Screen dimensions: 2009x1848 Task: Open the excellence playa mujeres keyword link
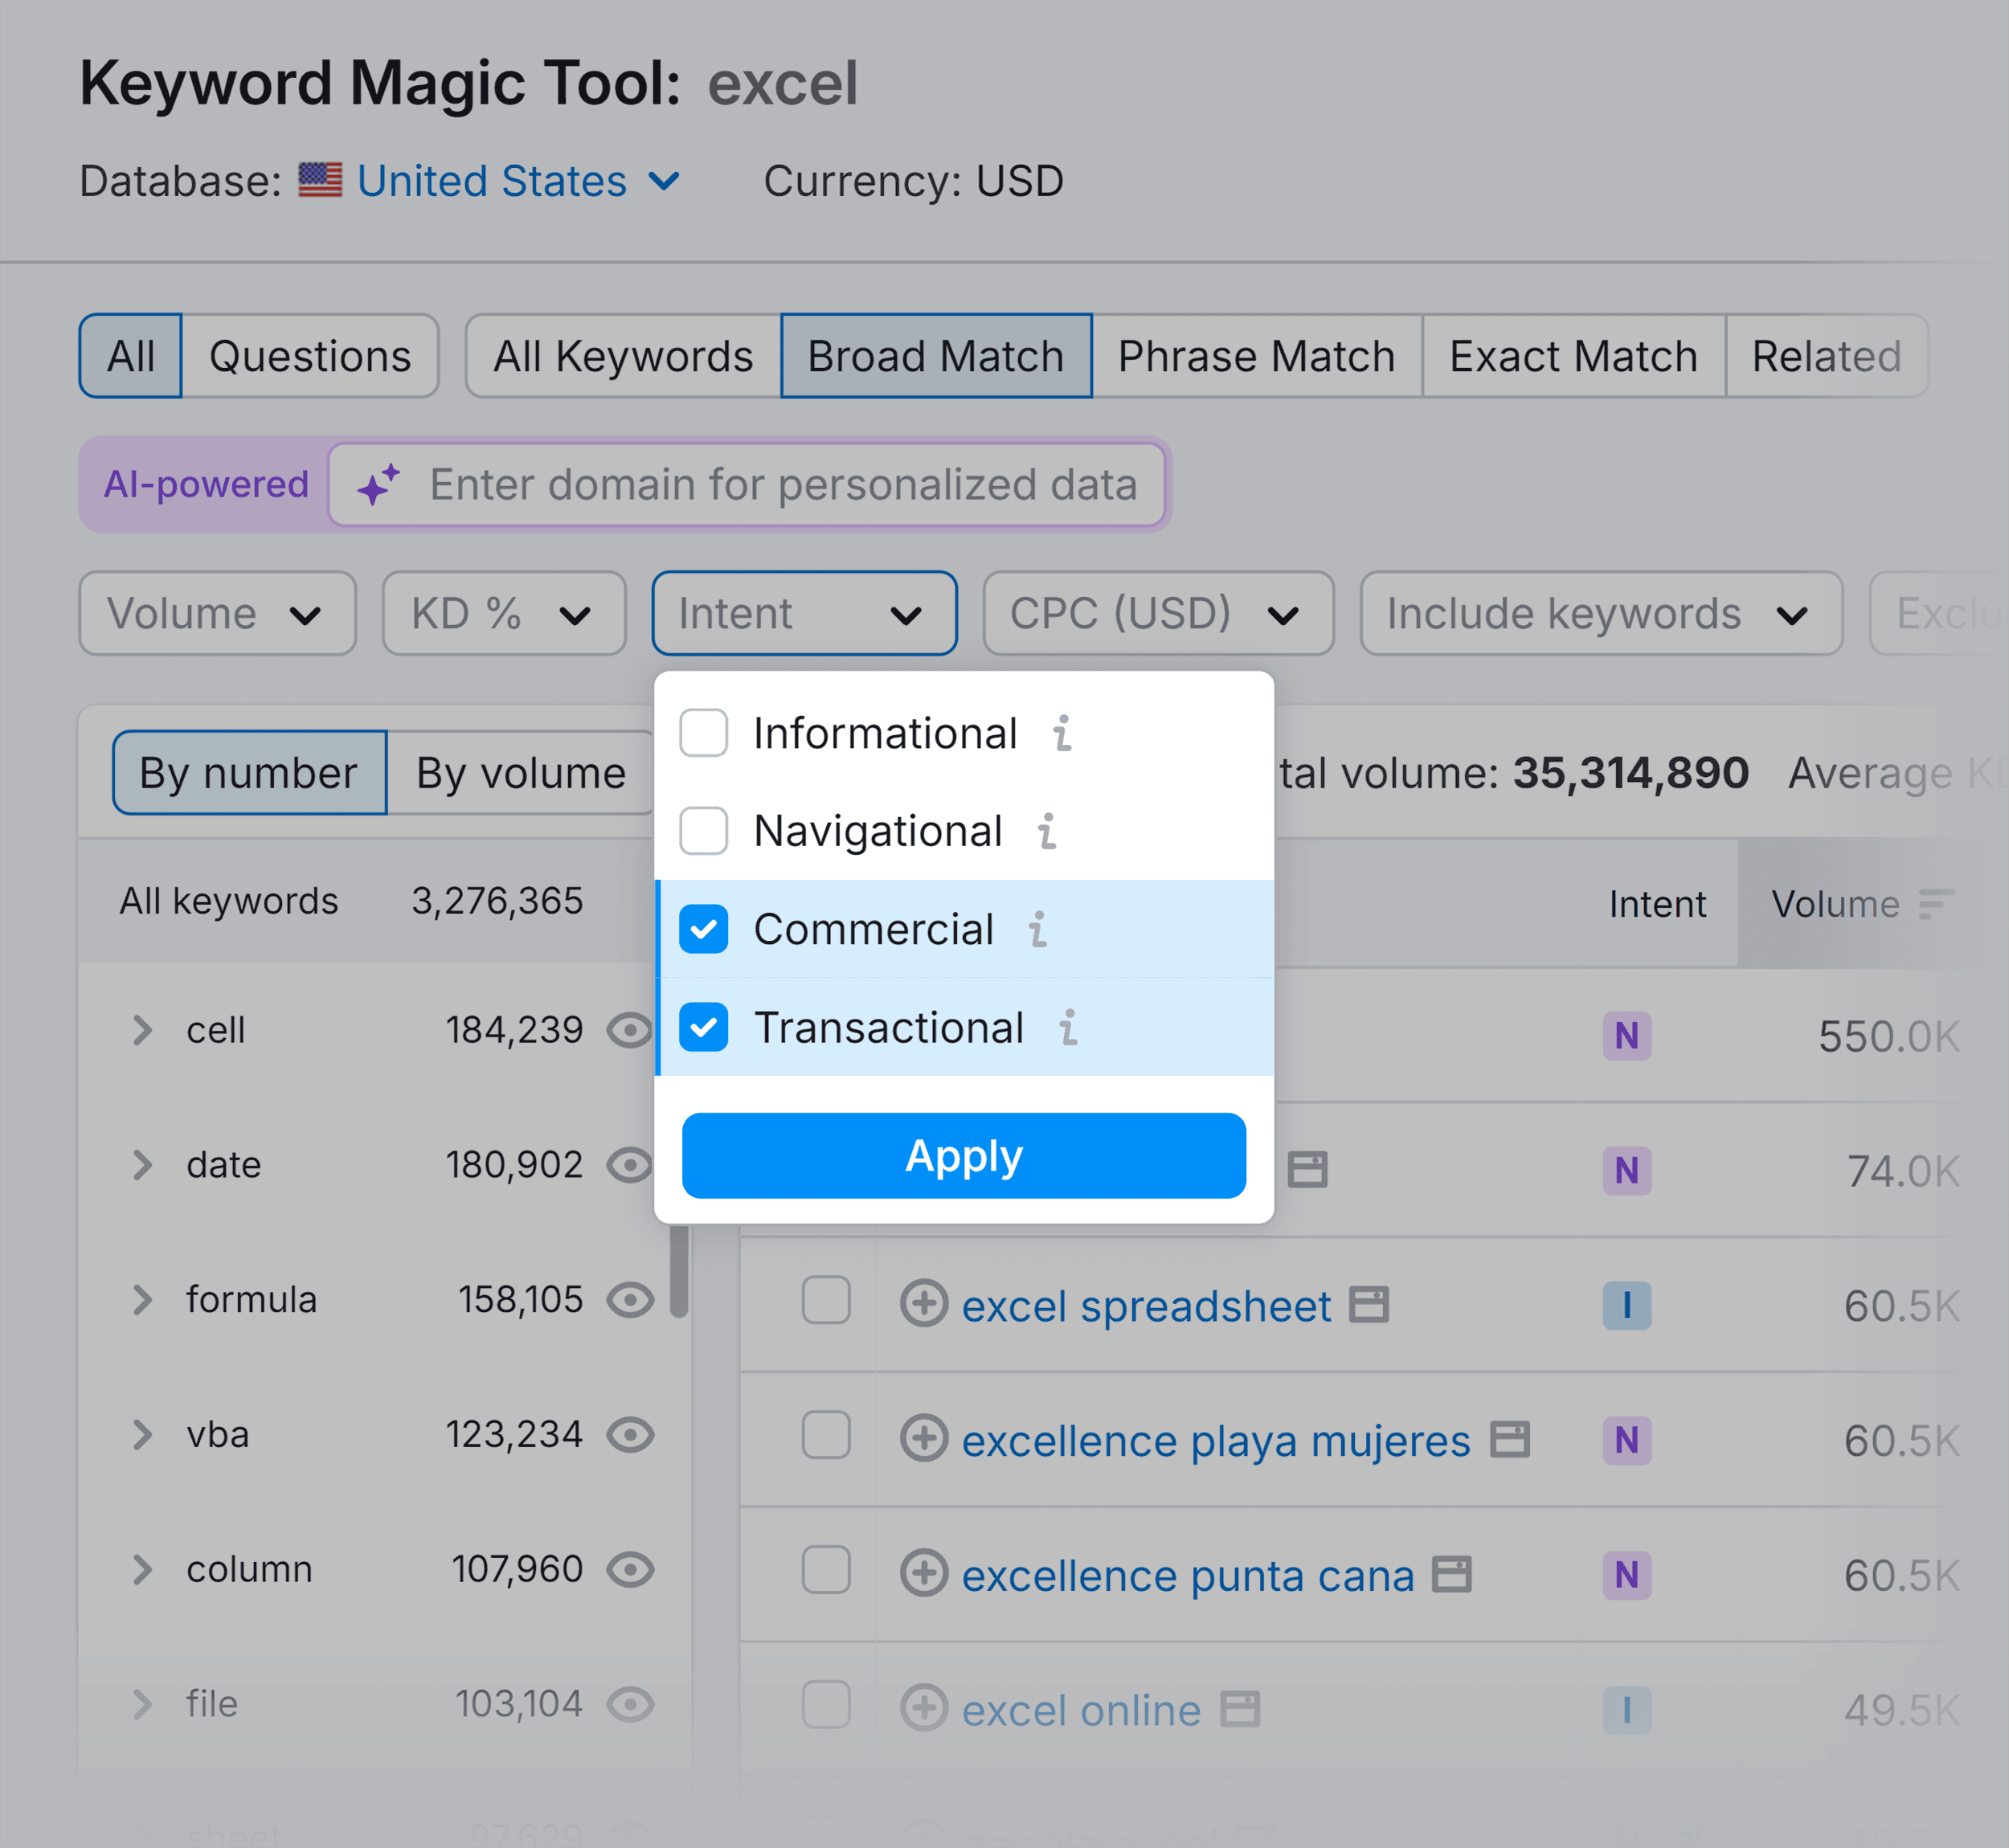click(1216, 1441)
